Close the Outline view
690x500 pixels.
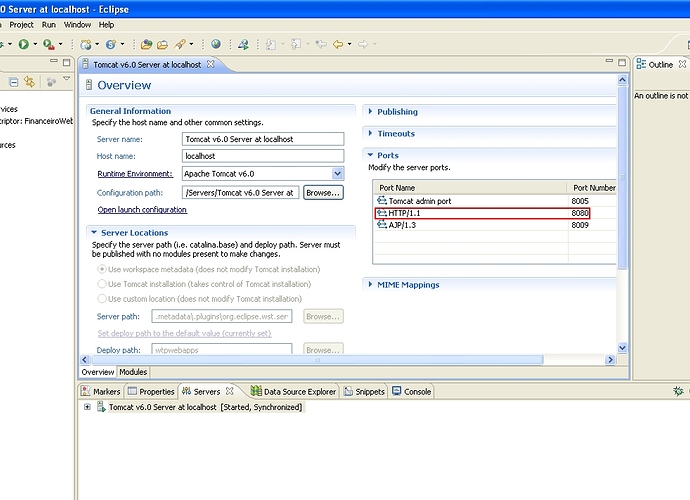(x=682, y=64)
